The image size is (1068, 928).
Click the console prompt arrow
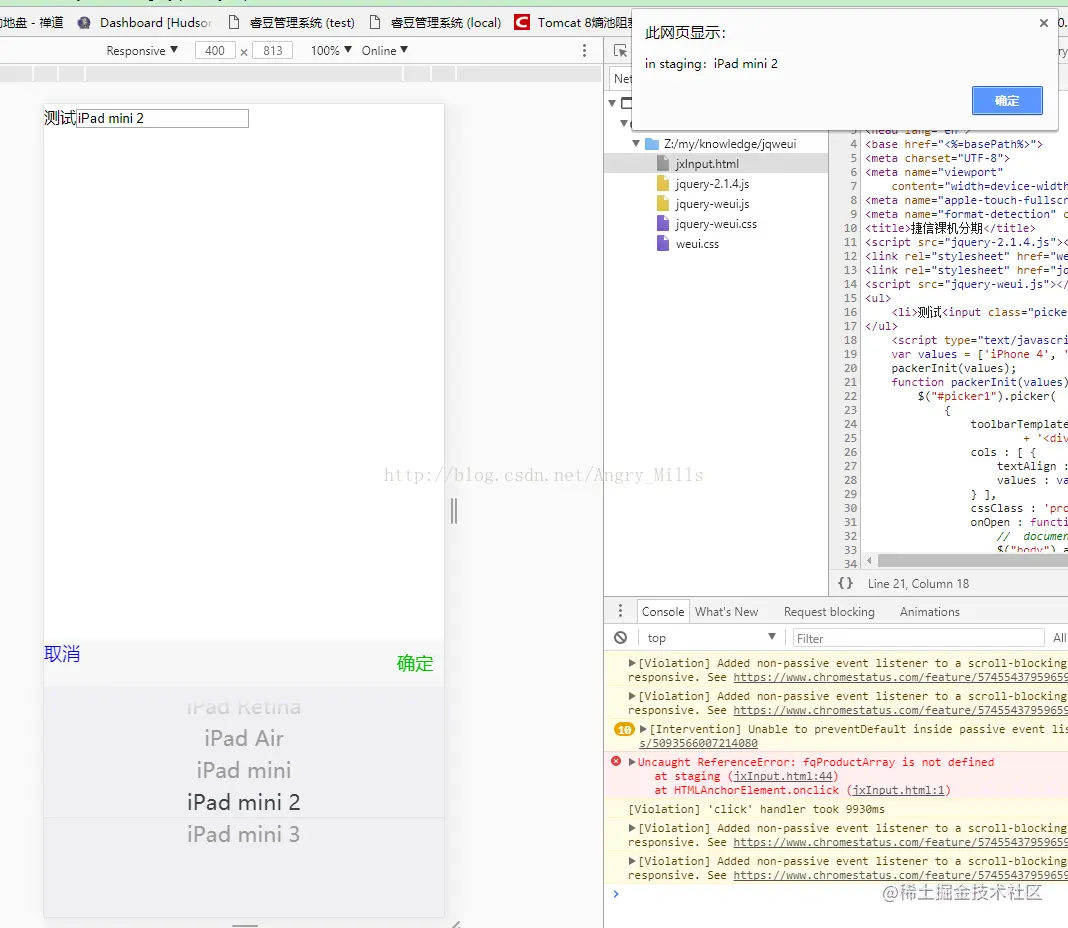pyautogui.click(x=616, y=894)
